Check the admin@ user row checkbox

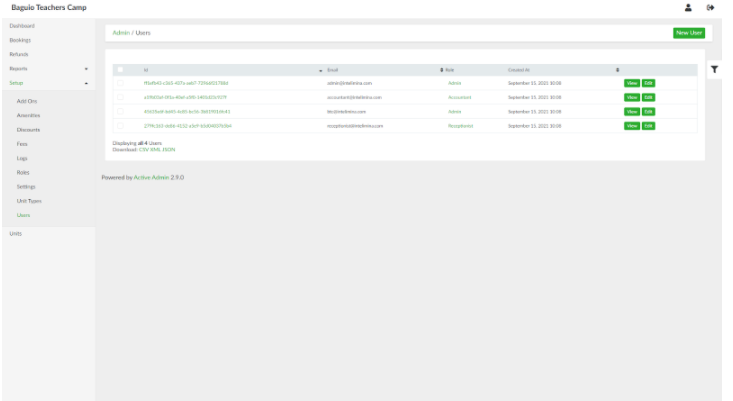click(x=121, y=83)
